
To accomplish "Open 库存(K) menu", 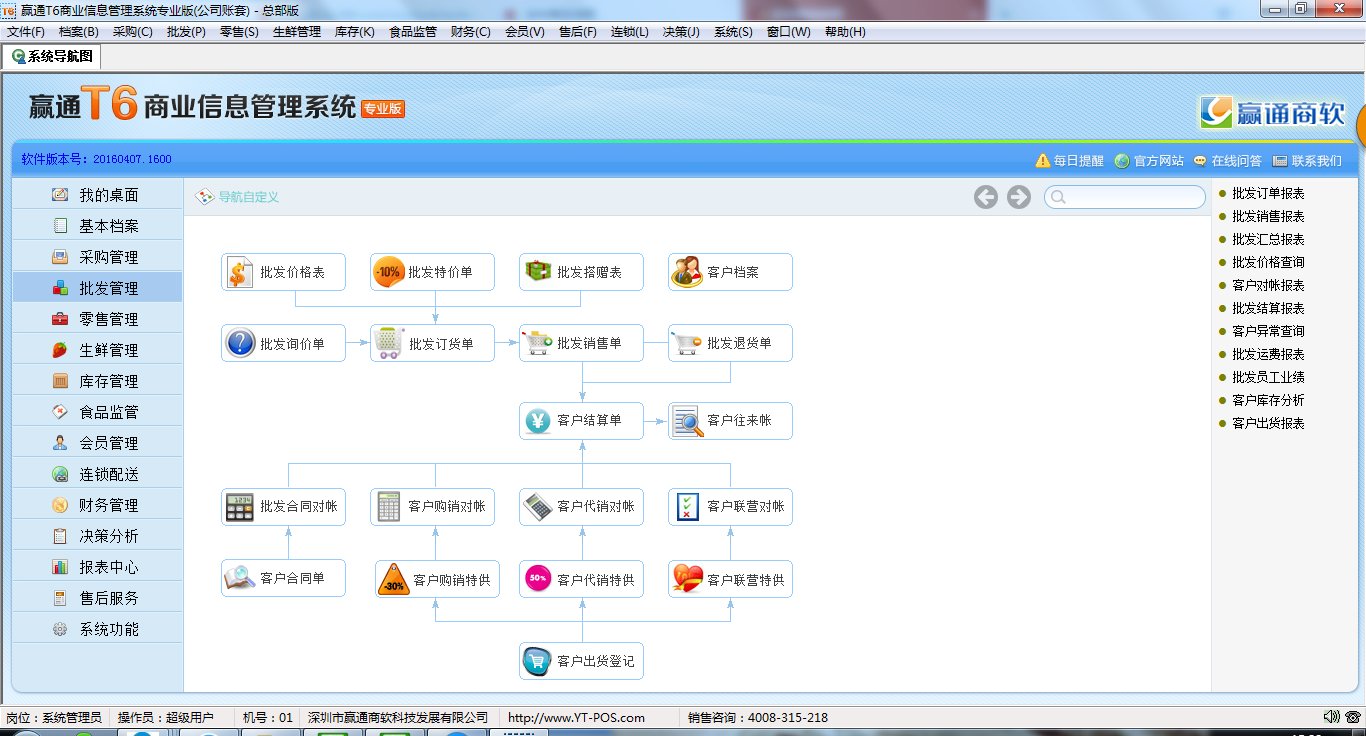I will (354, 32).
